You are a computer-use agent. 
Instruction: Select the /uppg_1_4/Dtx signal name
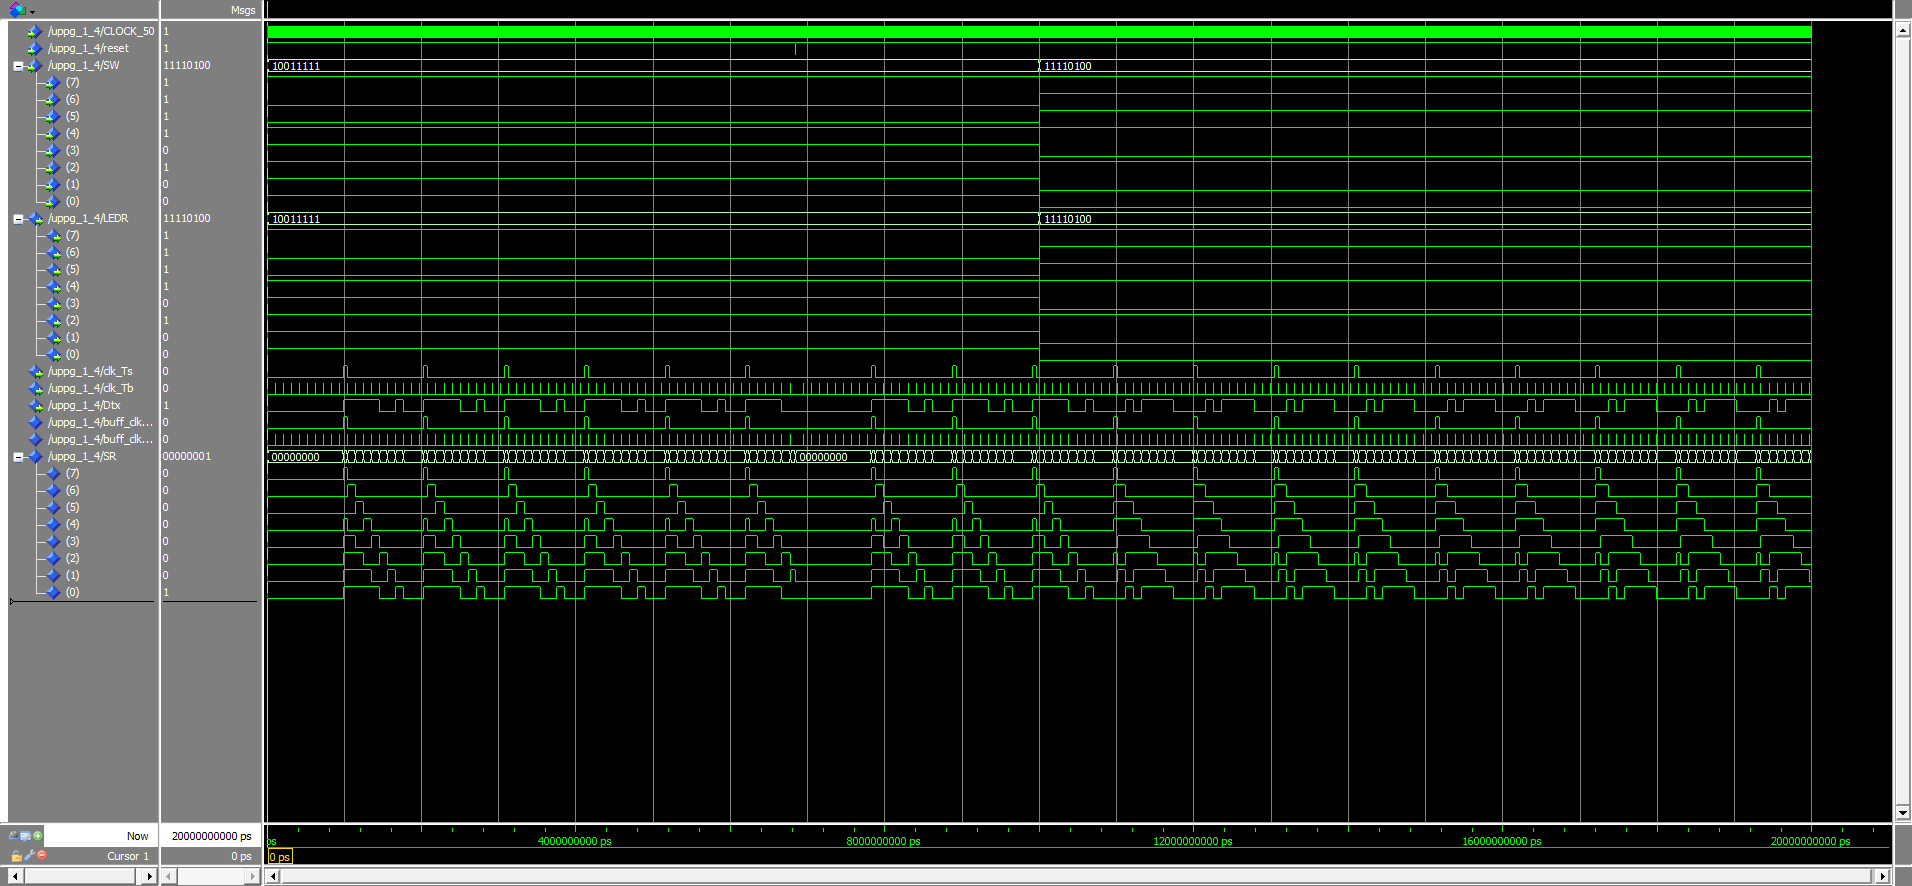[x=84, y=406]
